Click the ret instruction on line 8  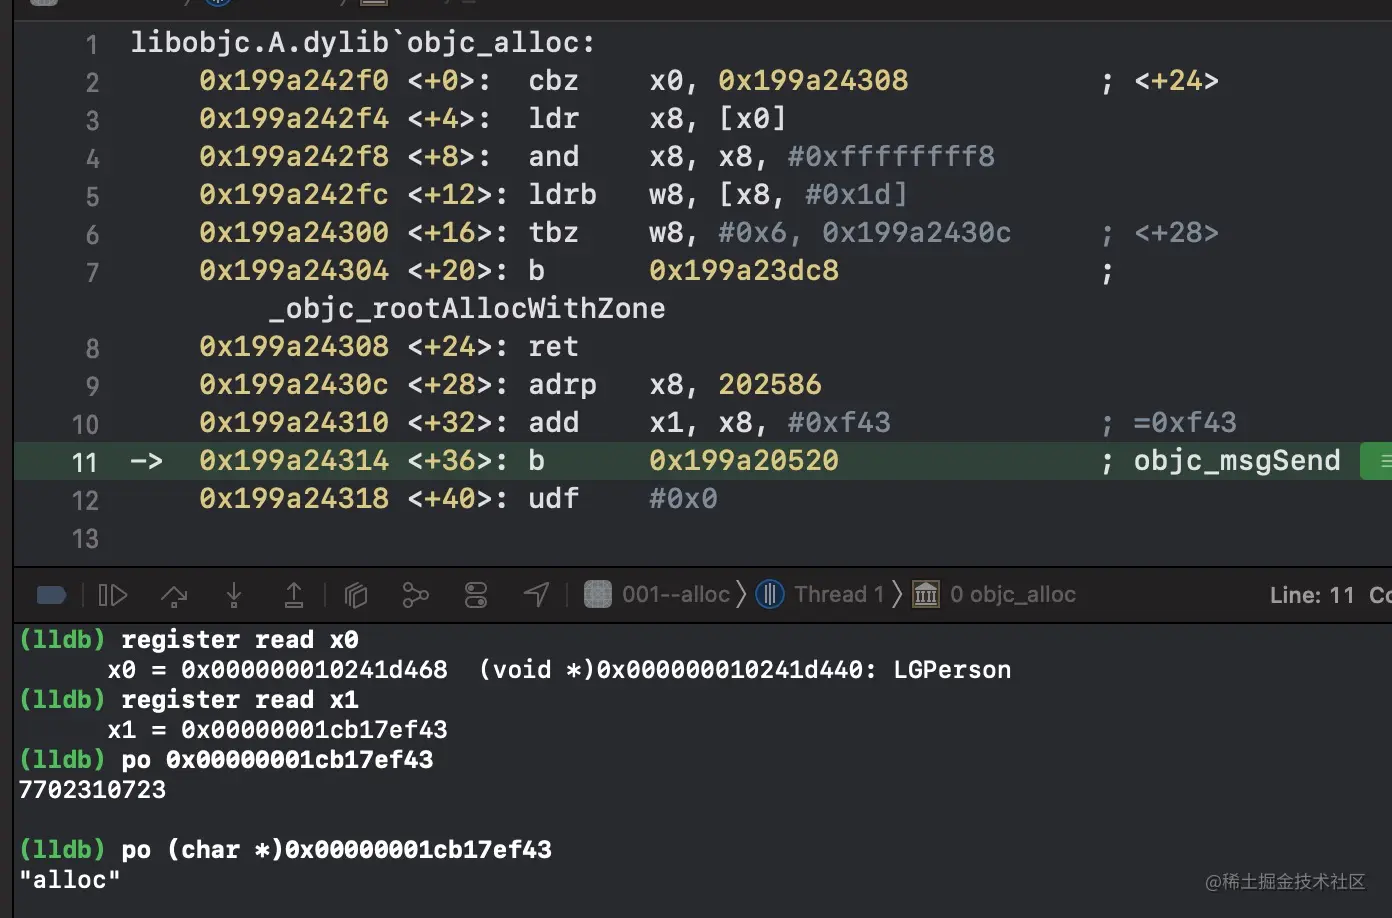pyautogui.click(x=554, y=347)
